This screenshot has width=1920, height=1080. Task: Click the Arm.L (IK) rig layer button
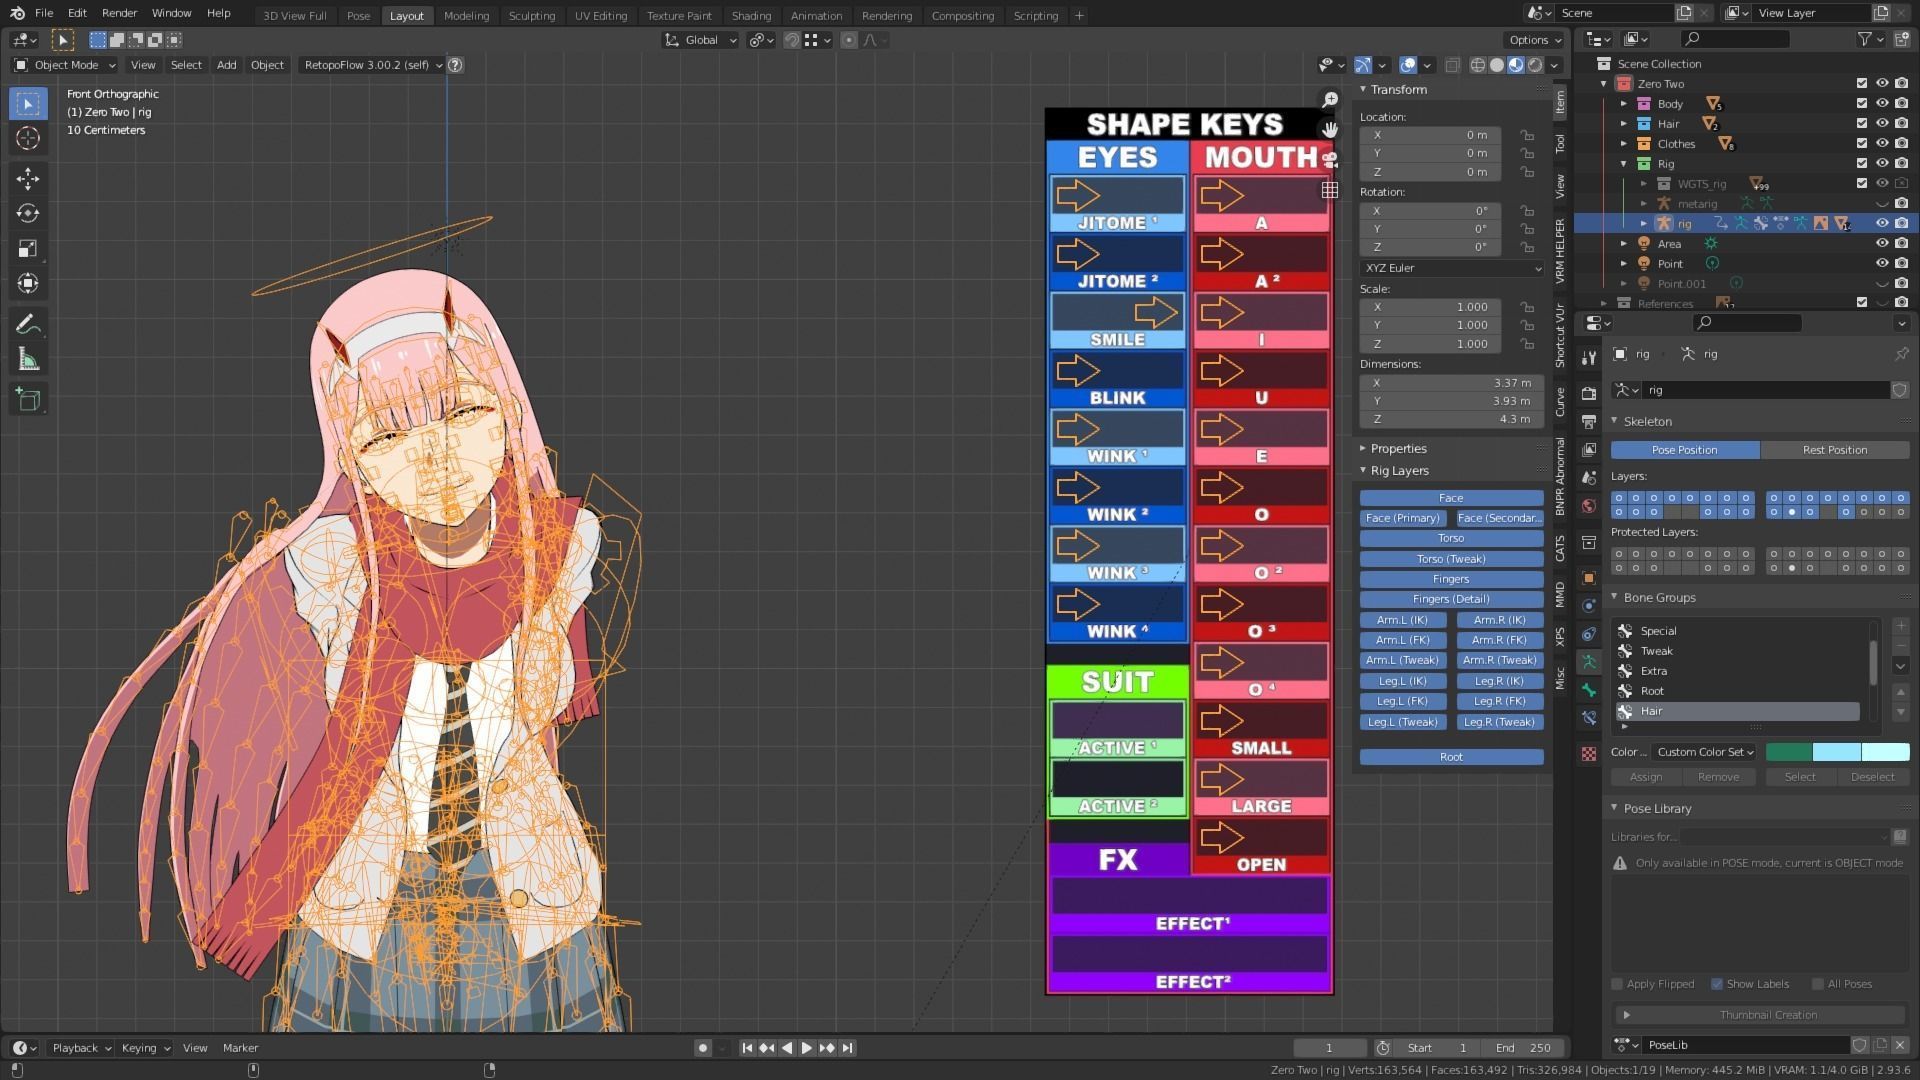[x=1402, y=620]
